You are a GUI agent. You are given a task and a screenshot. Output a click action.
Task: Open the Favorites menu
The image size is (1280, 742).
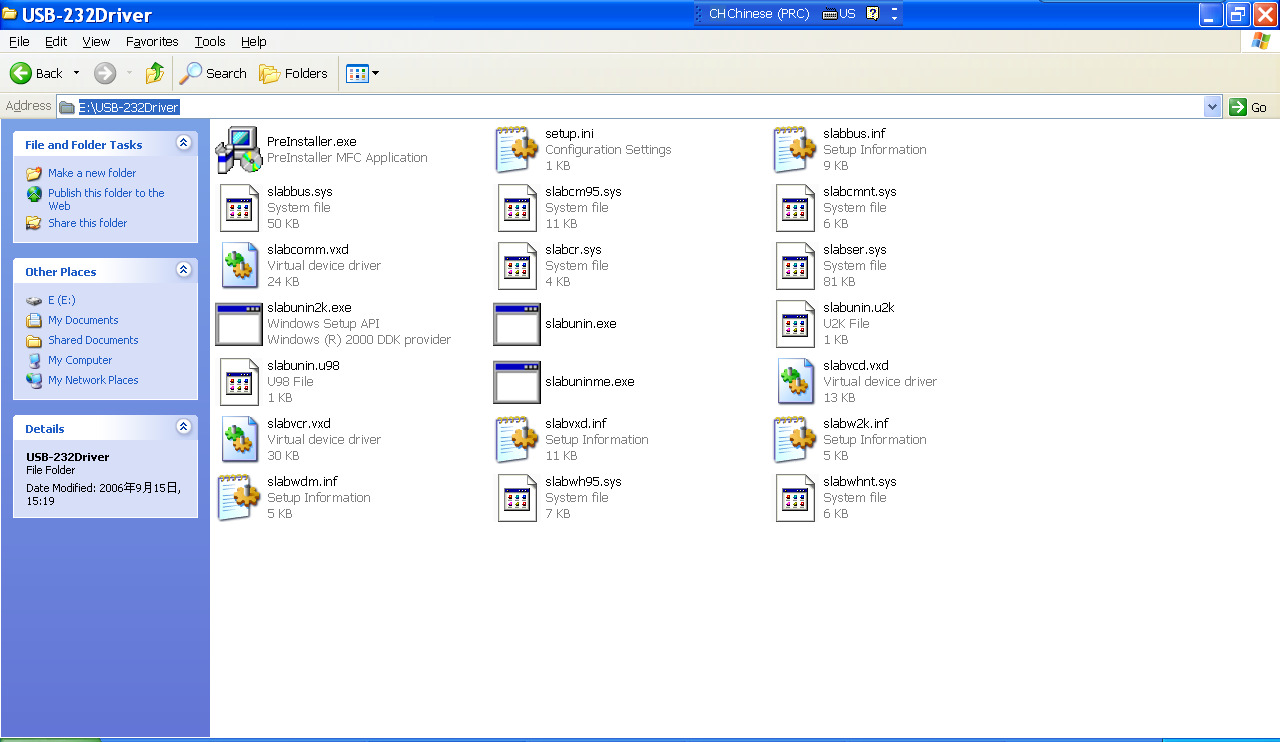(x=152, y=41)
